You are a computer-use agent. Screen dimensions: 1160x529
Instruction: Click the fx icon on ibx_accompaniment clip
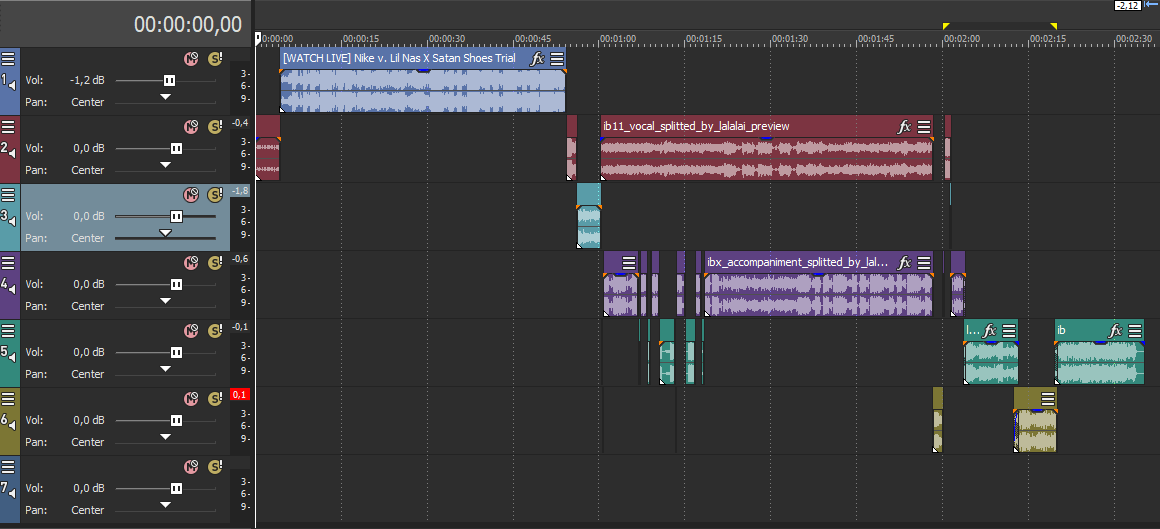[905, 263]
